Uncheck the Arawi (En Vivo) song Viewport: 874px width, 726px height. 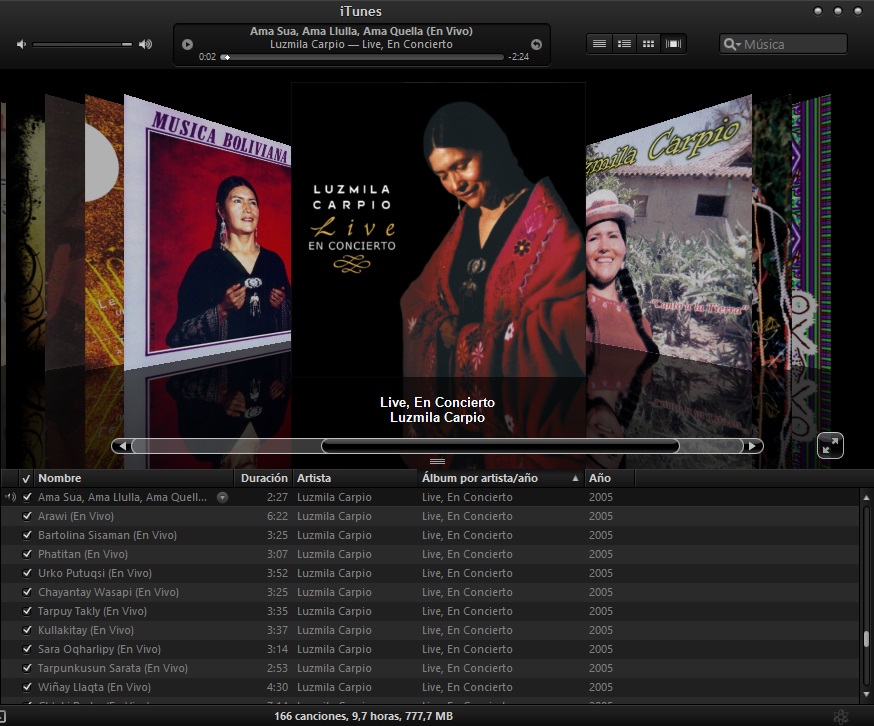pyautogui.click(x=27, y=516)
